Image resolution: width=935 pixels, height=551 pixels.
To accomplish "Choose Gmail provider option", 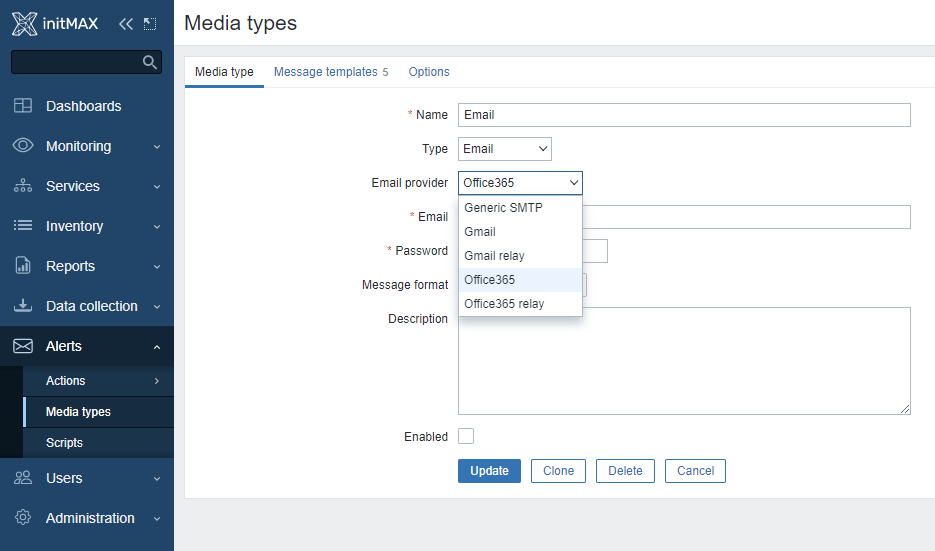I will click(x=520, y=231).
